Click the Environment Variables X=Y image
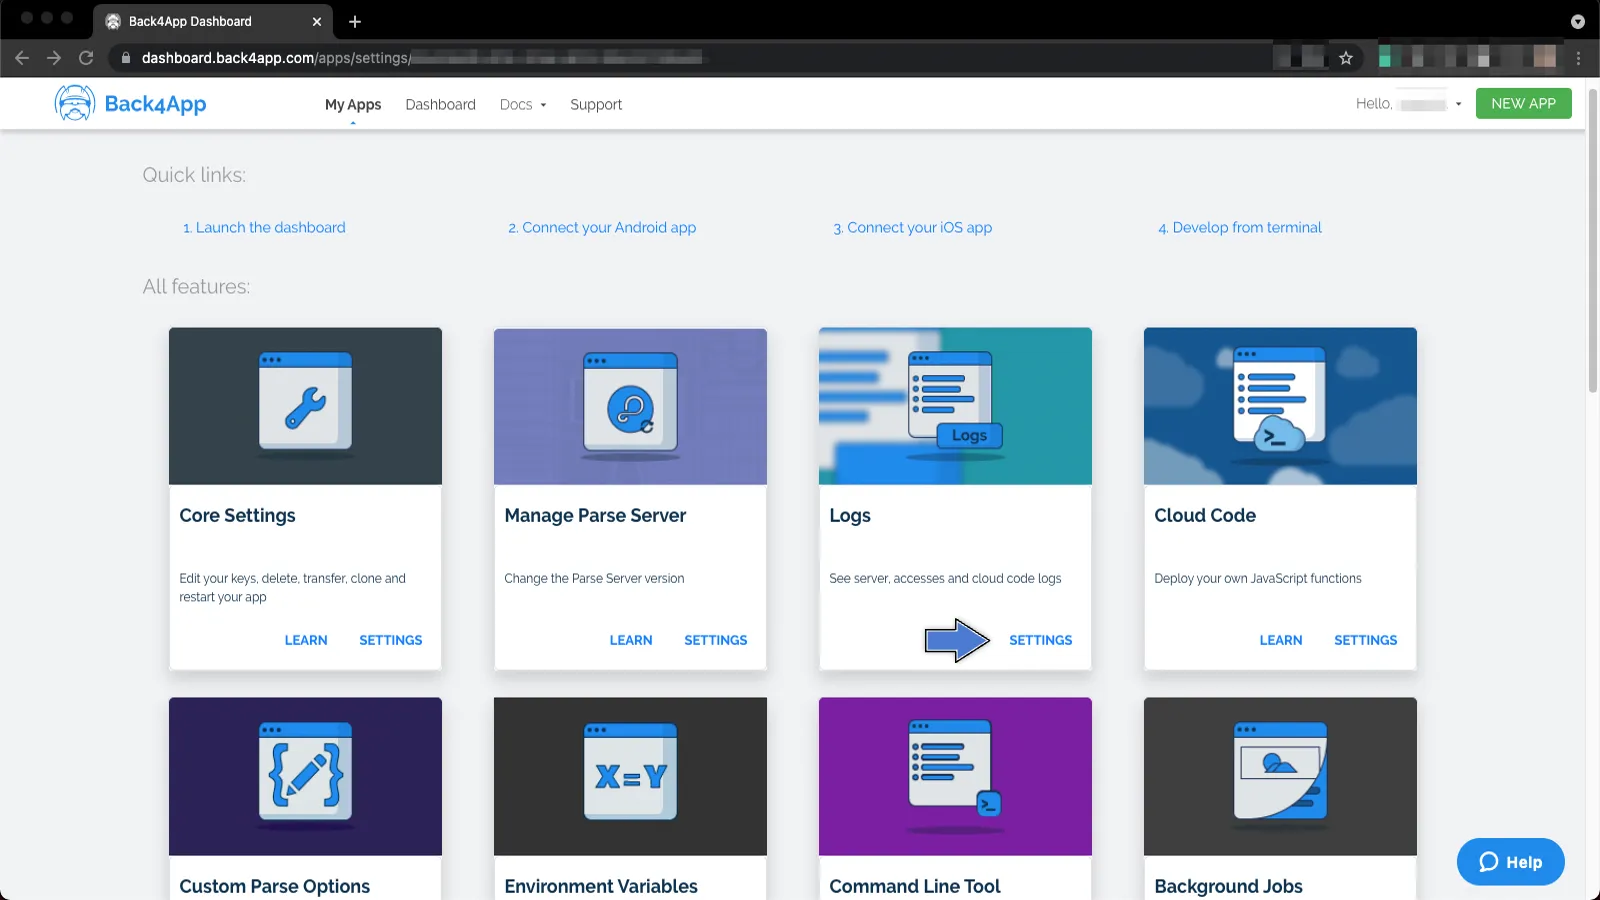 (630, 776)
